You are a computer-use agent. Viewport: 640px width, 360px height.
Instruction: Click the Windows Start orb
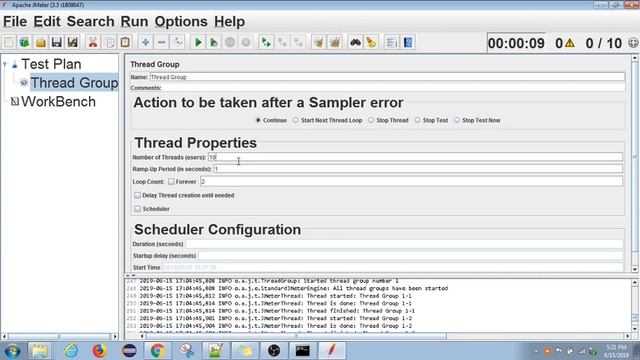pos(12,351)
